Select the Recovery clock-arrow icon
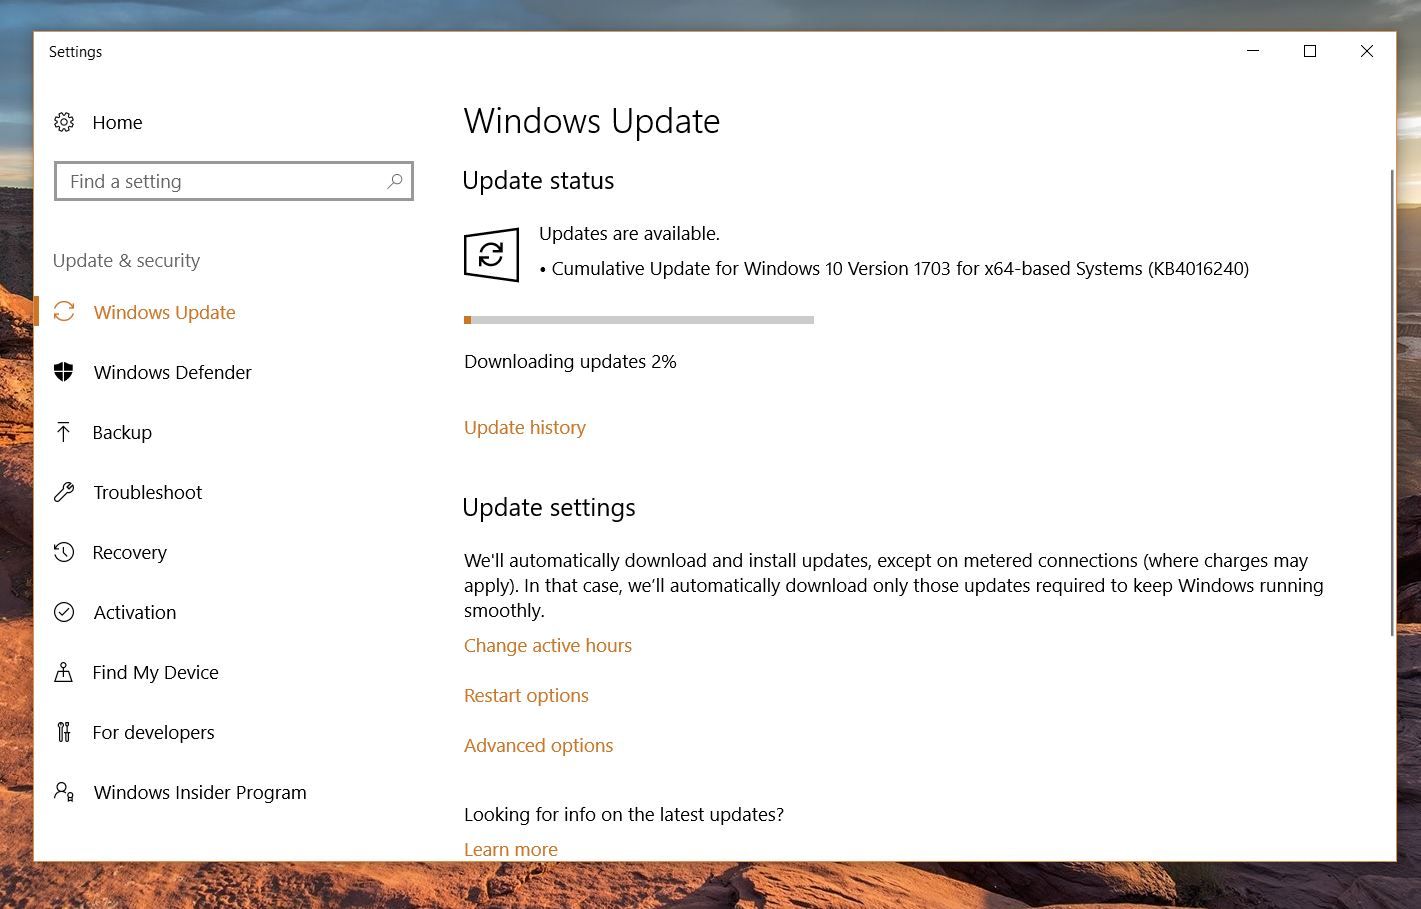The image size is (1421, 909). tap(64, 552)
